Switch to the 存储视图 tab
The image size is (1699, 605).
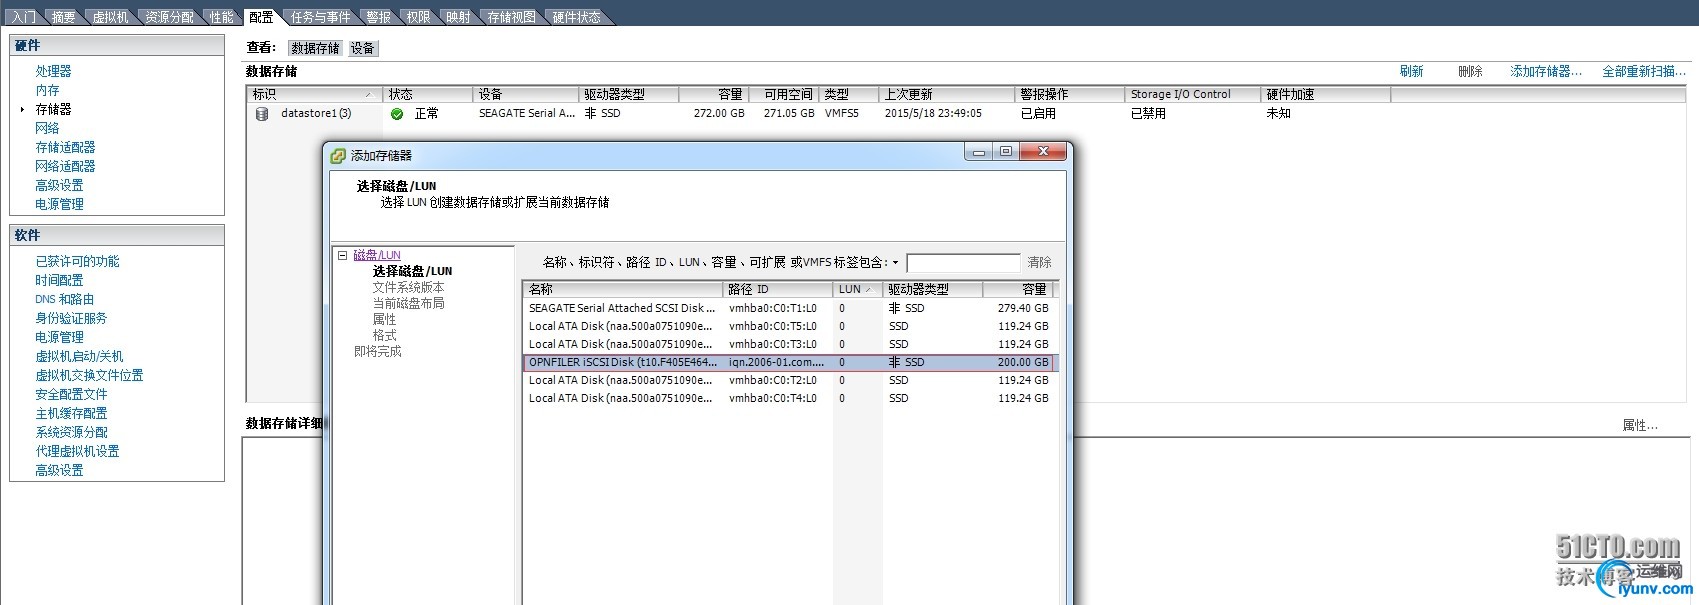click(511, 17)
